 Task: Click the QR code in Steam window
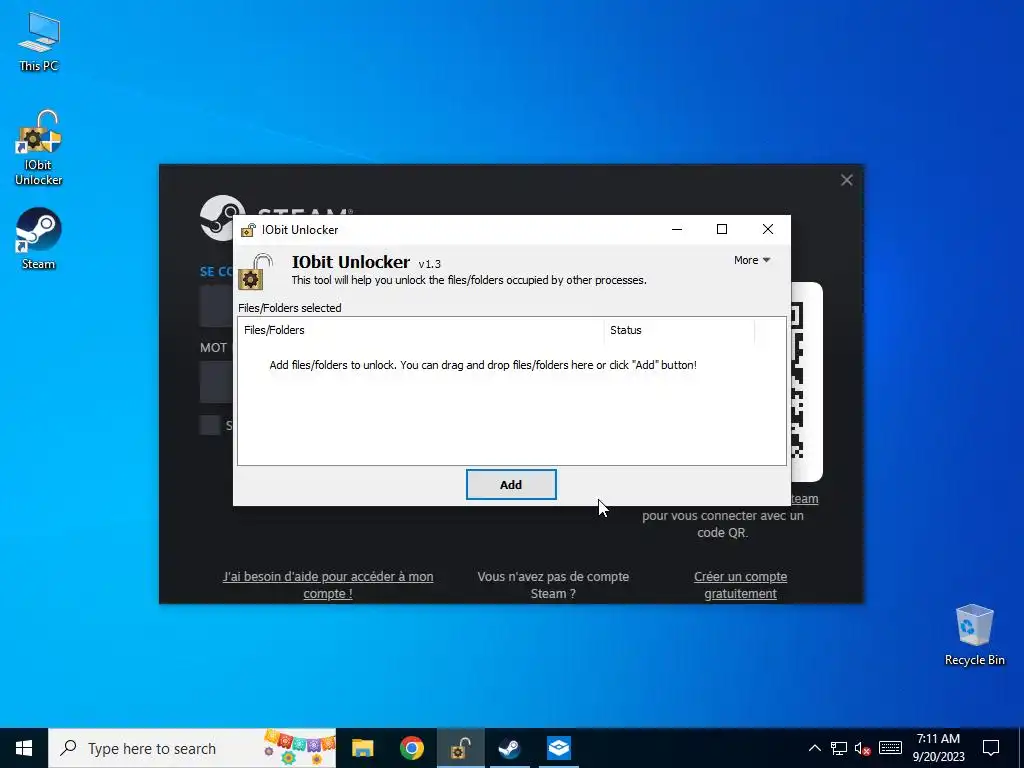[805, 381]
